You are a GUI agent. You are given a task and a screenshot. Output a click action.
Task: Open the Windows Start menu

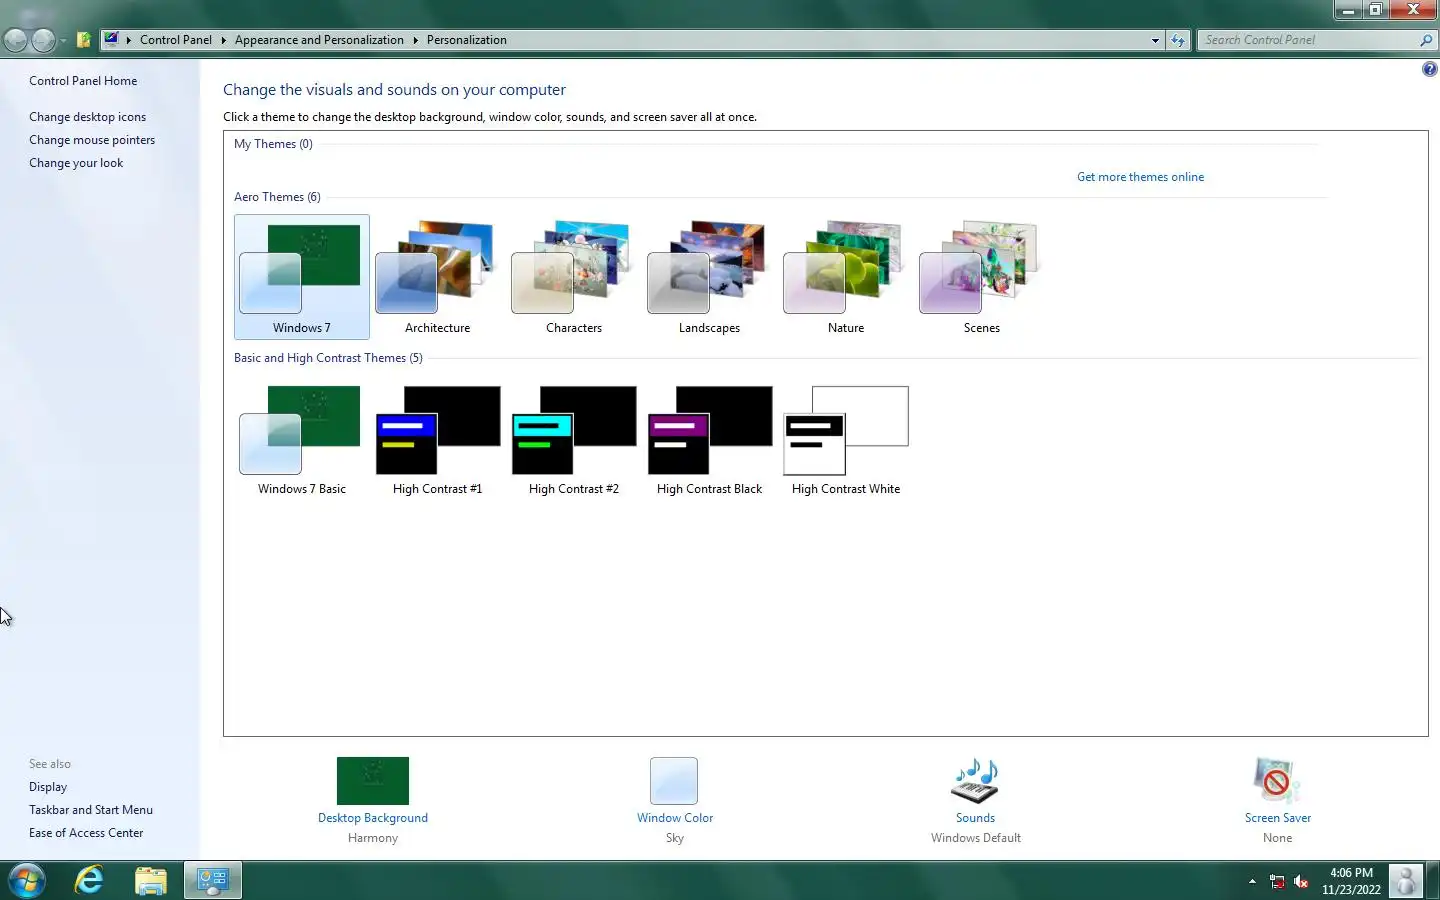click(x=27, y=880)
